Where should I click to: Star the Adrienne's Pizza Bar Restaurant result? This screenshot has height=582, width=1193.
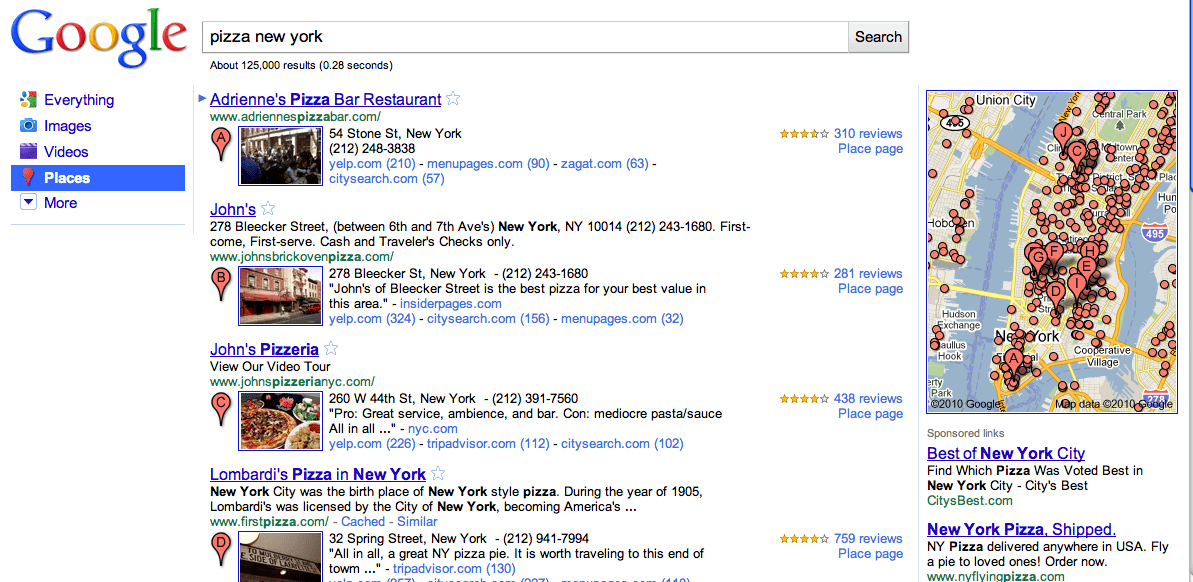click(453, 99)
